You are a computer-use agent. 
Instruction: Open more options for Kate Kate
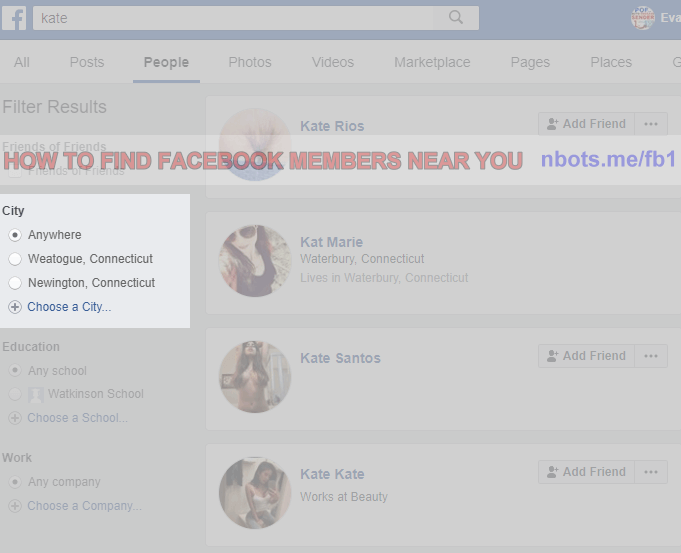point(651,472)
